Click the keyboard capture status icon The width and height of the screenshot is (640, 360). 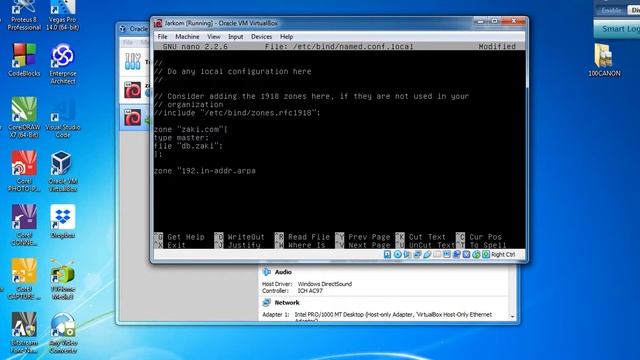[x=486, y=254]
